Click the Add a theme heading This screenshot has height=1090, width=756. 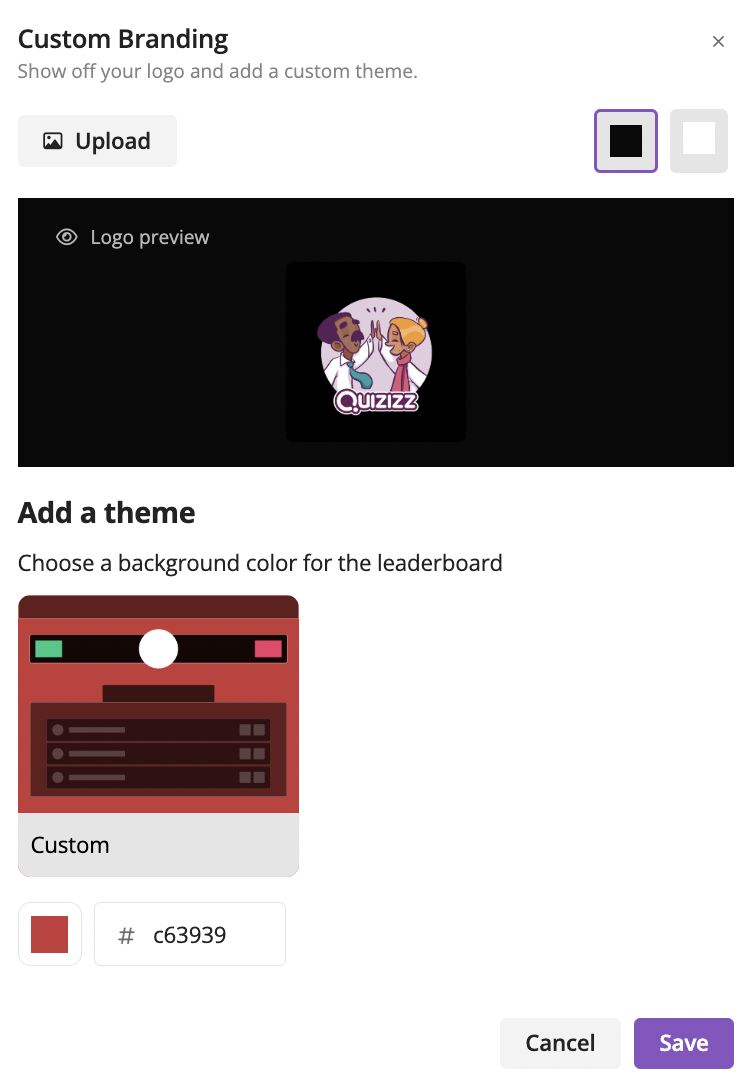(x=106, y=513)
